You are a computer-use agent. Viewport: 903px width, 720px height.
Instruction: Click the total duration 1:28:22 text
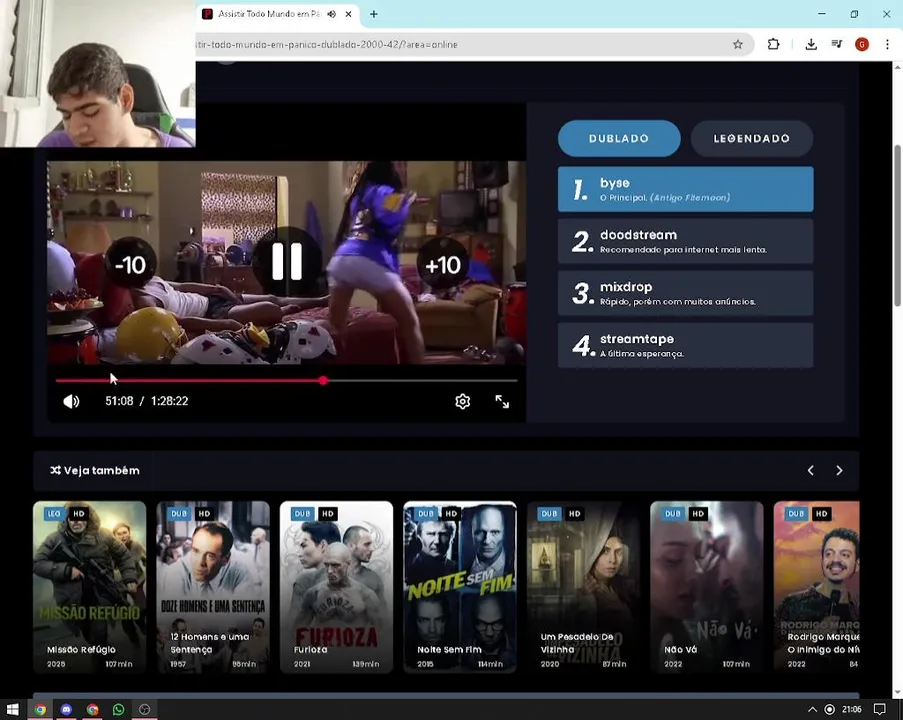169,401
